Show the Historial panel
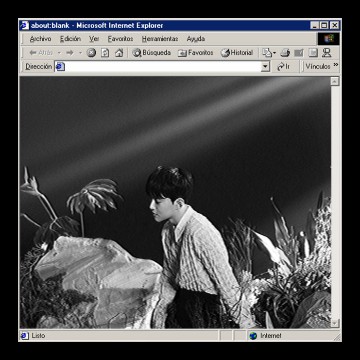Image resolution: width=360 pixels, height=360 pixels. click(237, 53)
